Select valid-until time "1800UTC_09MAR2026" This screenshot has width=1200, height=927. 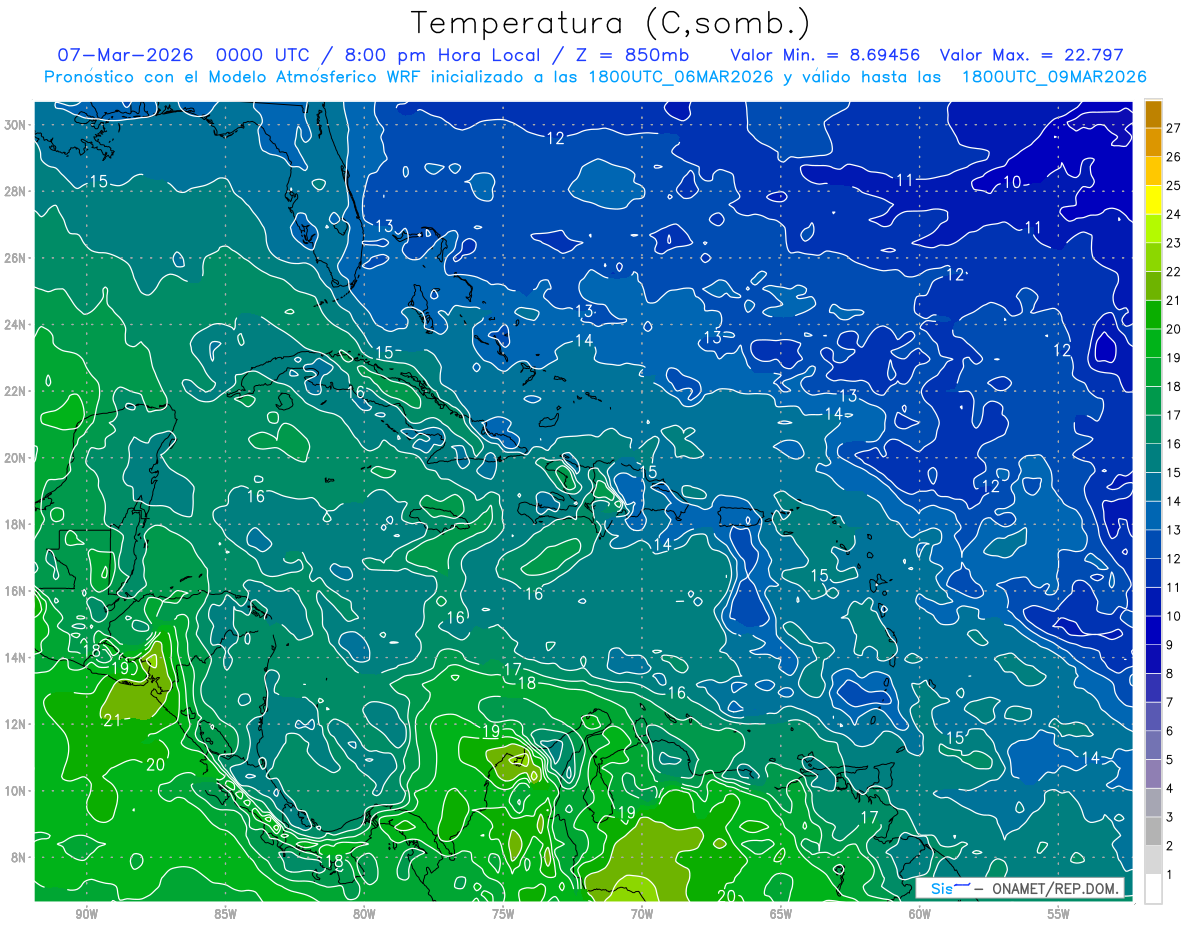[x=1054, y=77]
